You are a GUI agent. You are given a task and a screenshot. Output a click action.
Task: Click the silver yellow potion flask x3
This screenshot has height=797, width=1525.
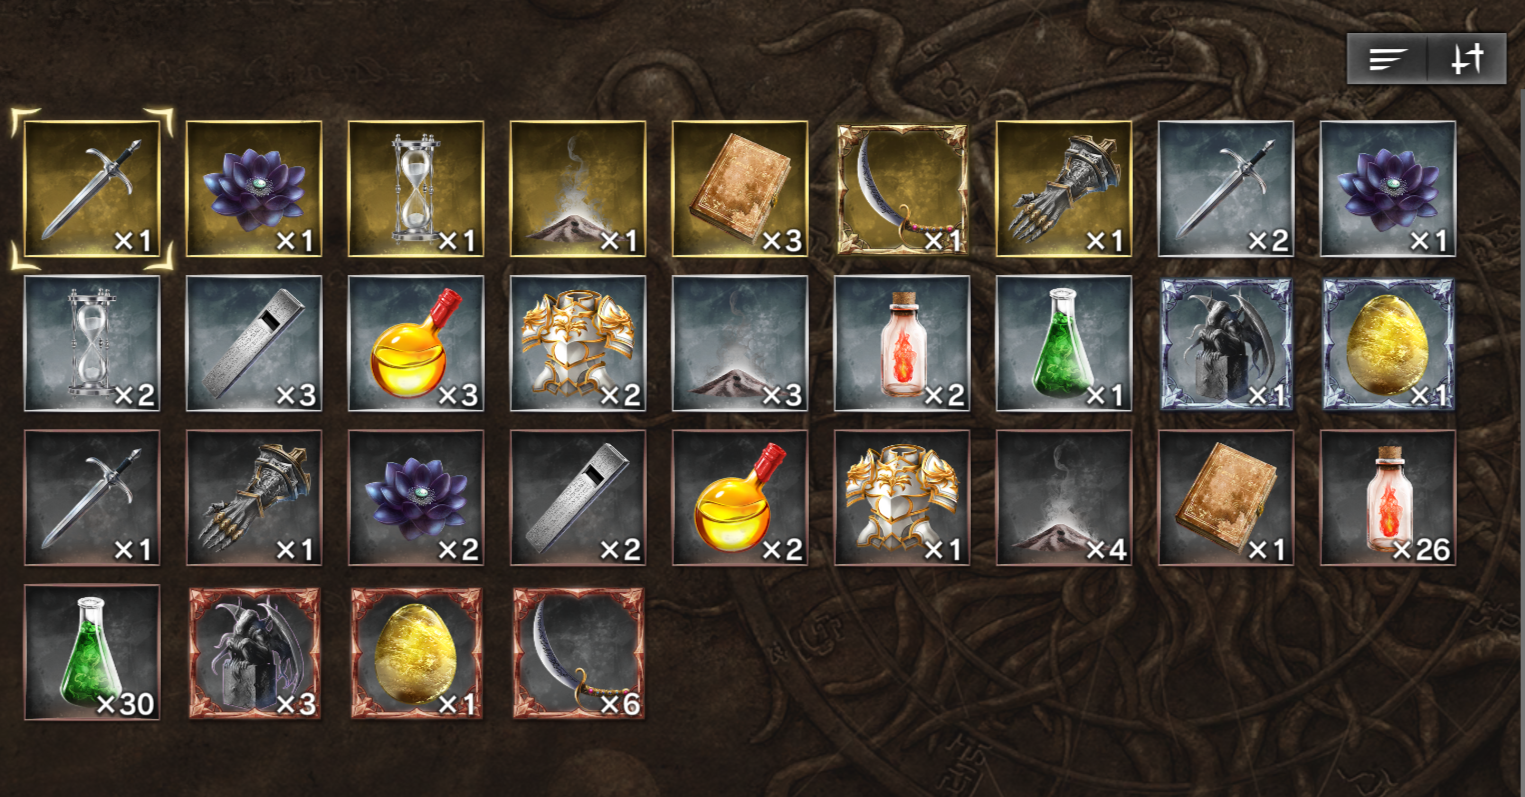pyautogui.click(x=416, y=343)
